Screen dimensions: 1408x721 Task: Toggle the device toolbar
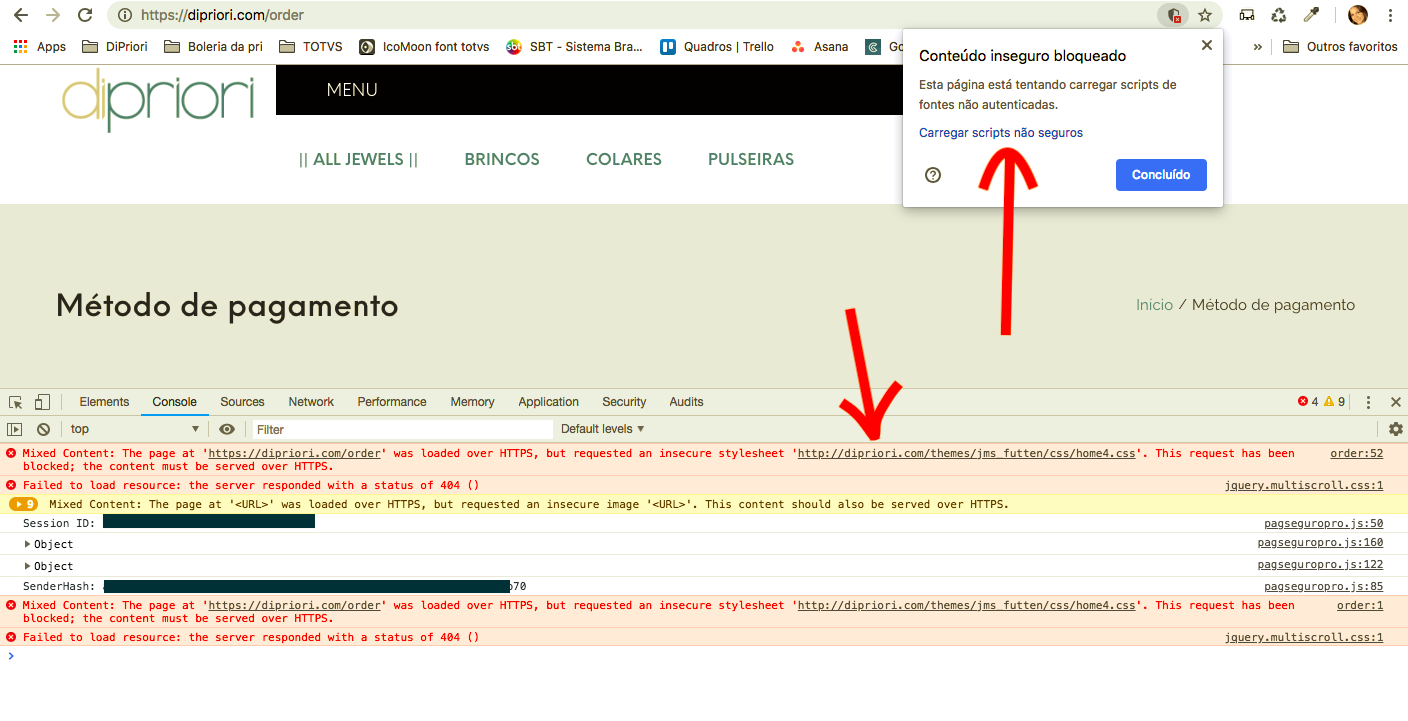42,402
